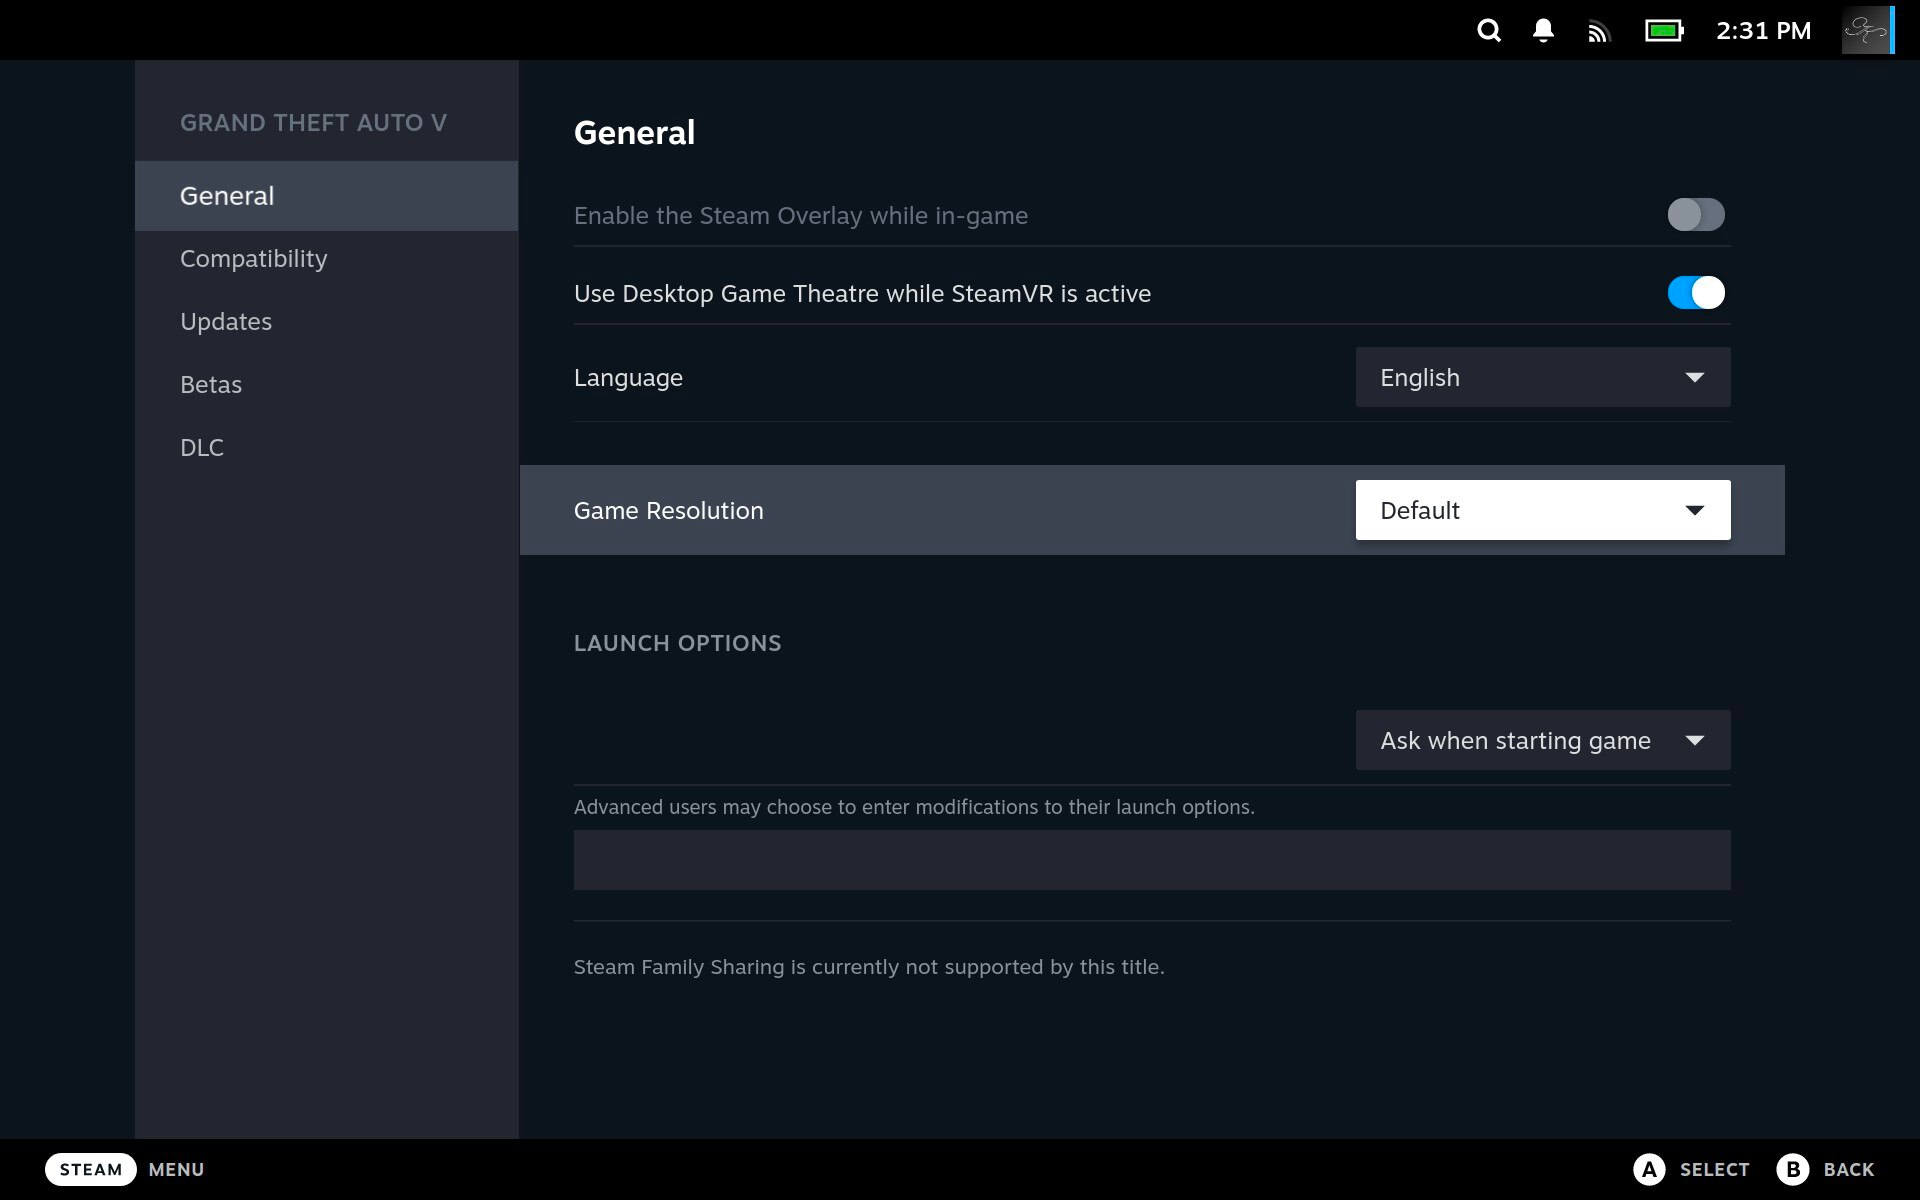Click the Steam Family Sharing notice text
This screenshot has width=1920, height=1200.
(869, 967)
